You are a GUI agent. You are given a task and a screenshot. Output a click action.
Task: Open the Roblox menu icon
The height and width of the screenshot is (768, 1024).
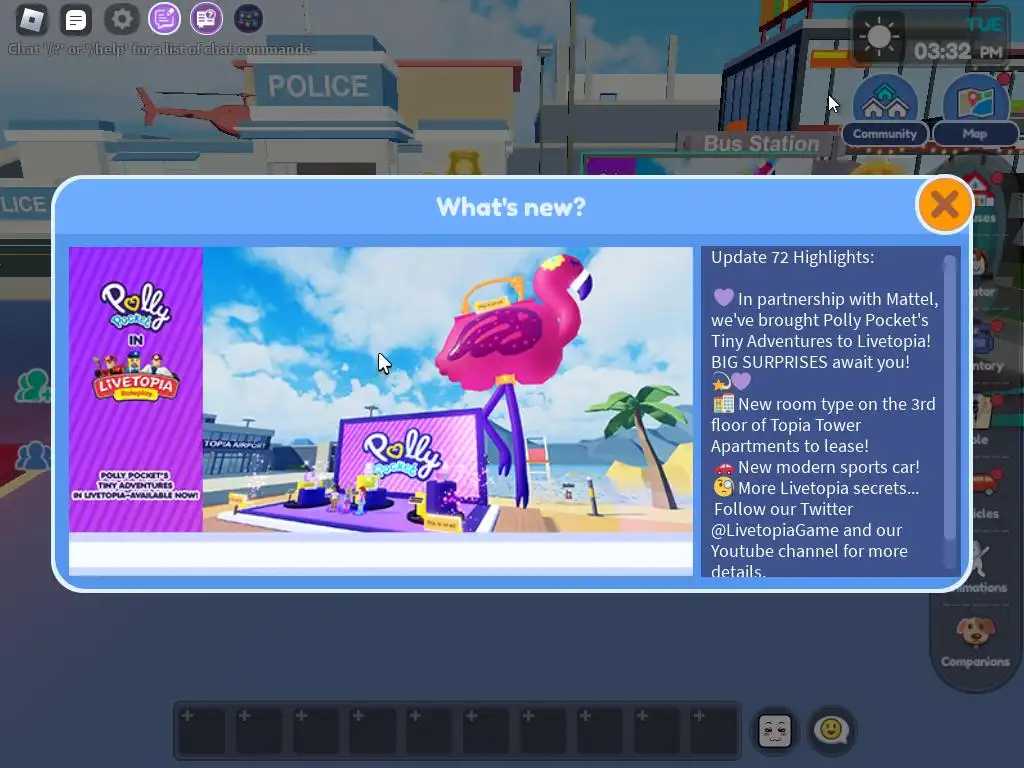coord(31,20)
